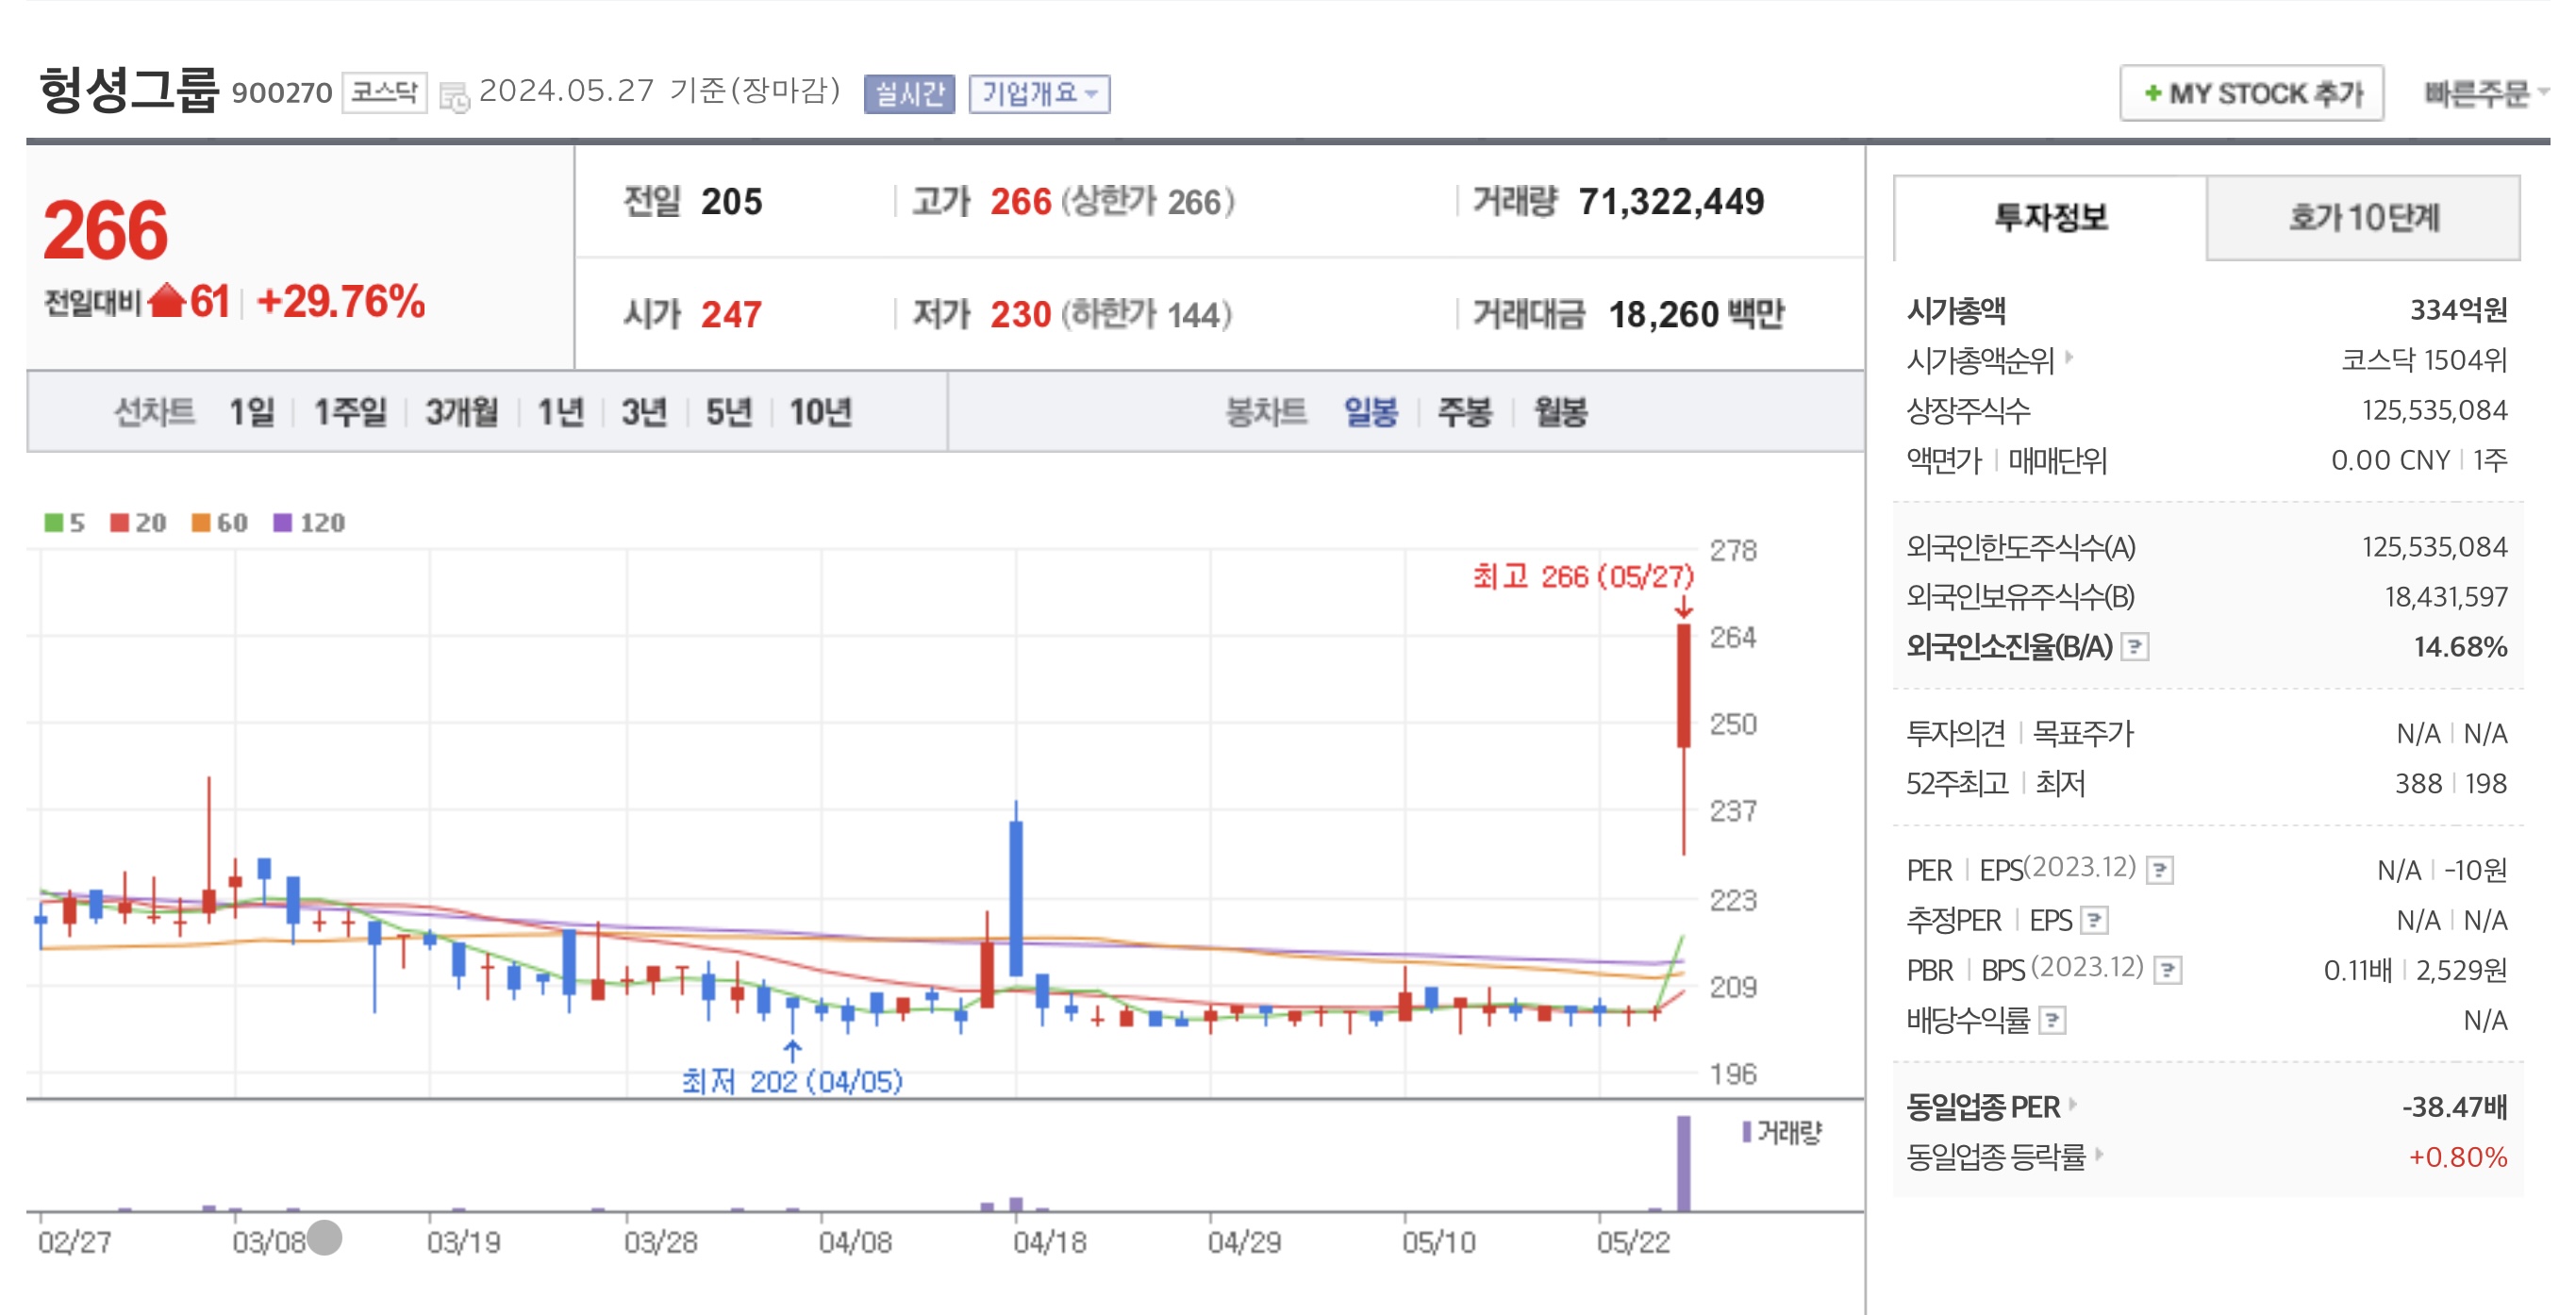The width and height of the screenshot is (2576, 1315).
Task: Select the 1일 line chart period
Action: pyautogui.click(x=252, y=412)
